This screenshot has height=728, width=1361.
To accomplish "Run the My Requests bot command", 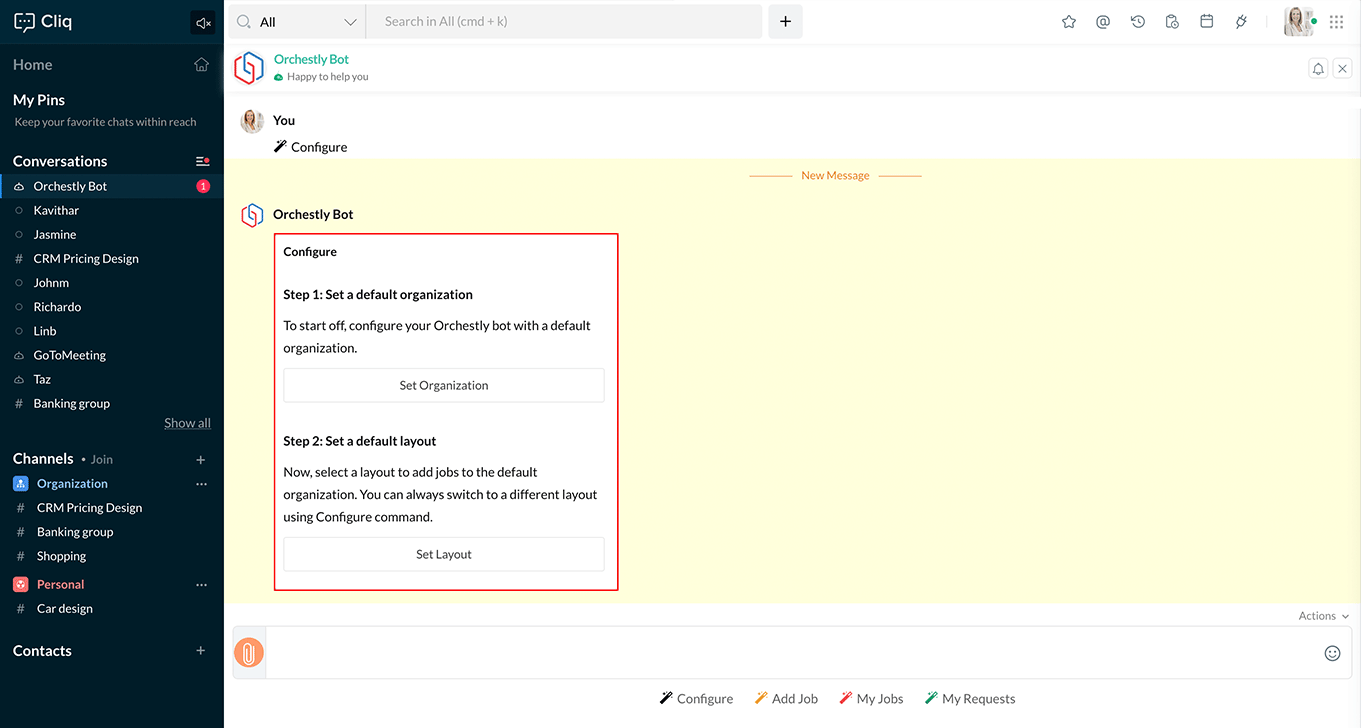I will [x=969, y=699].
